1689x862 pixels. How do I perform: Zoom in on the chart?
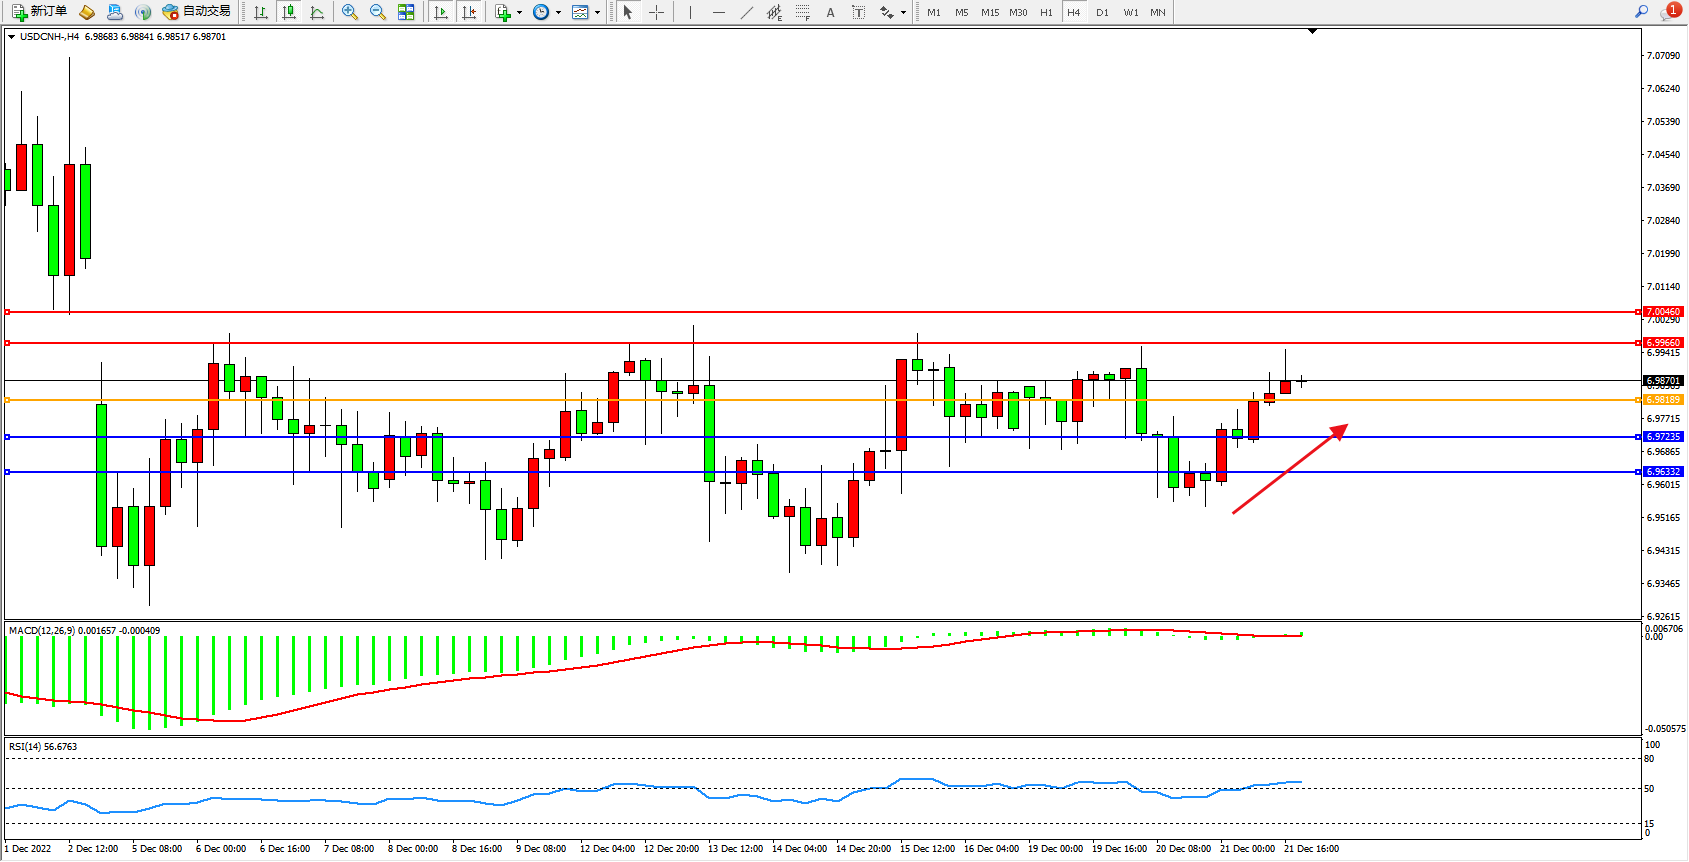click(x=350, y=12)
